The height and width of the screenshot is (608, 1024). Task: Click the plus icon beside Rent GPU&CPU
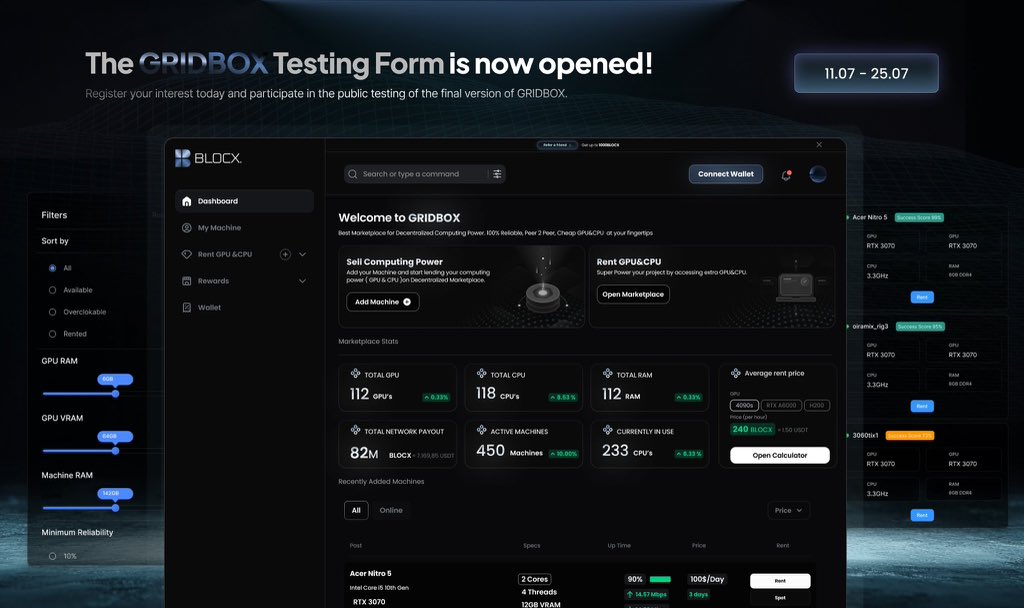285,254
